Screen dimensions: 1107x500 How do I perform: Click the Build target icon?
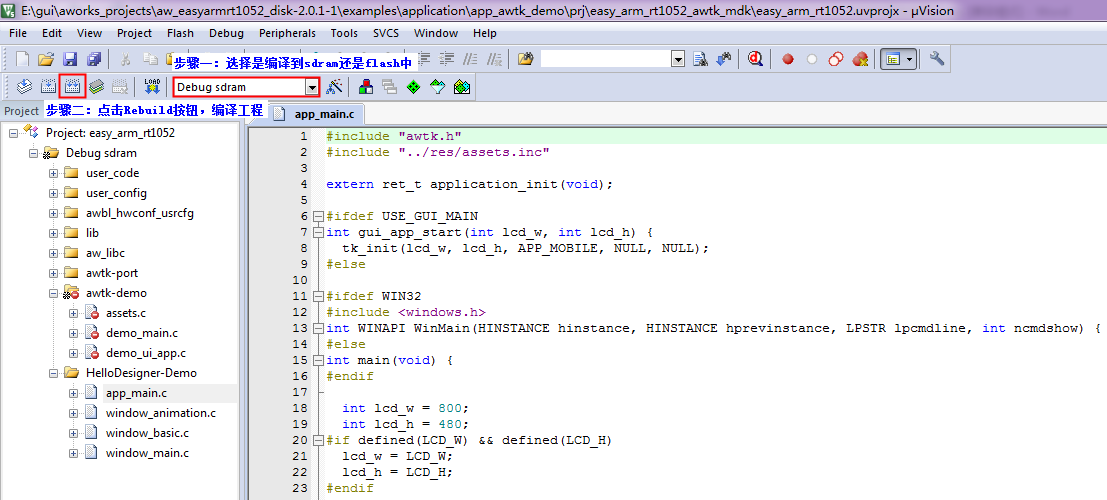[48, 87]
